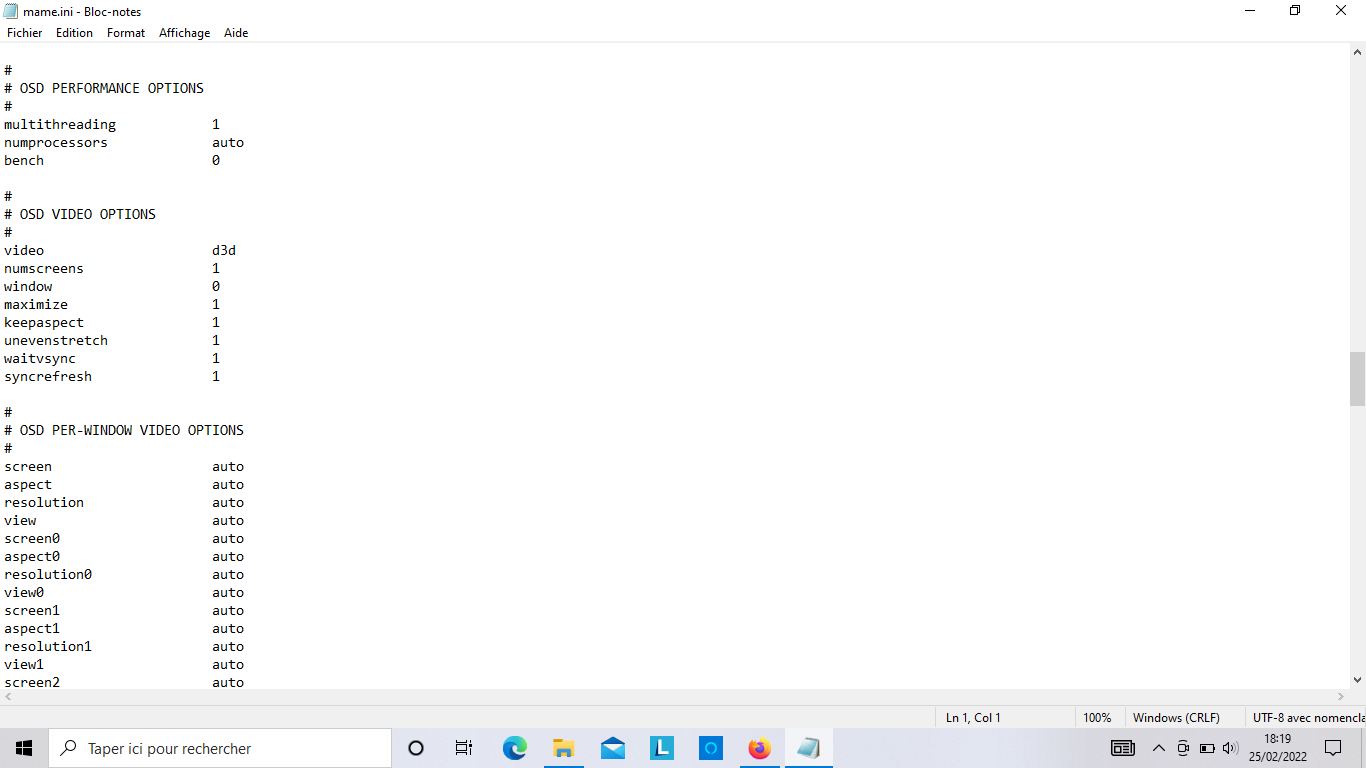Viewport: 1366px width, 768px height.
Task: Open the Fichier menu
Action: (x=25, y=33)
